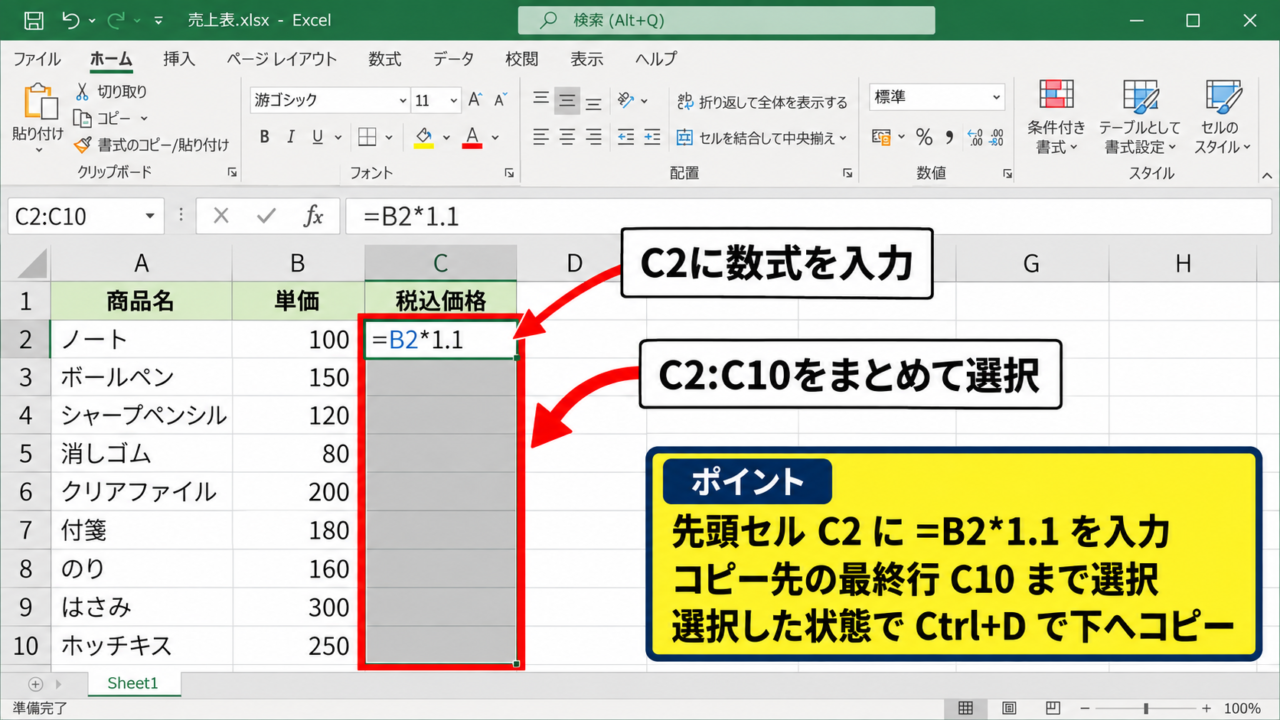This screenshot has height=720, width=1280.
Task: Switch to Page Layout view icon
Action: [1009, 708]
